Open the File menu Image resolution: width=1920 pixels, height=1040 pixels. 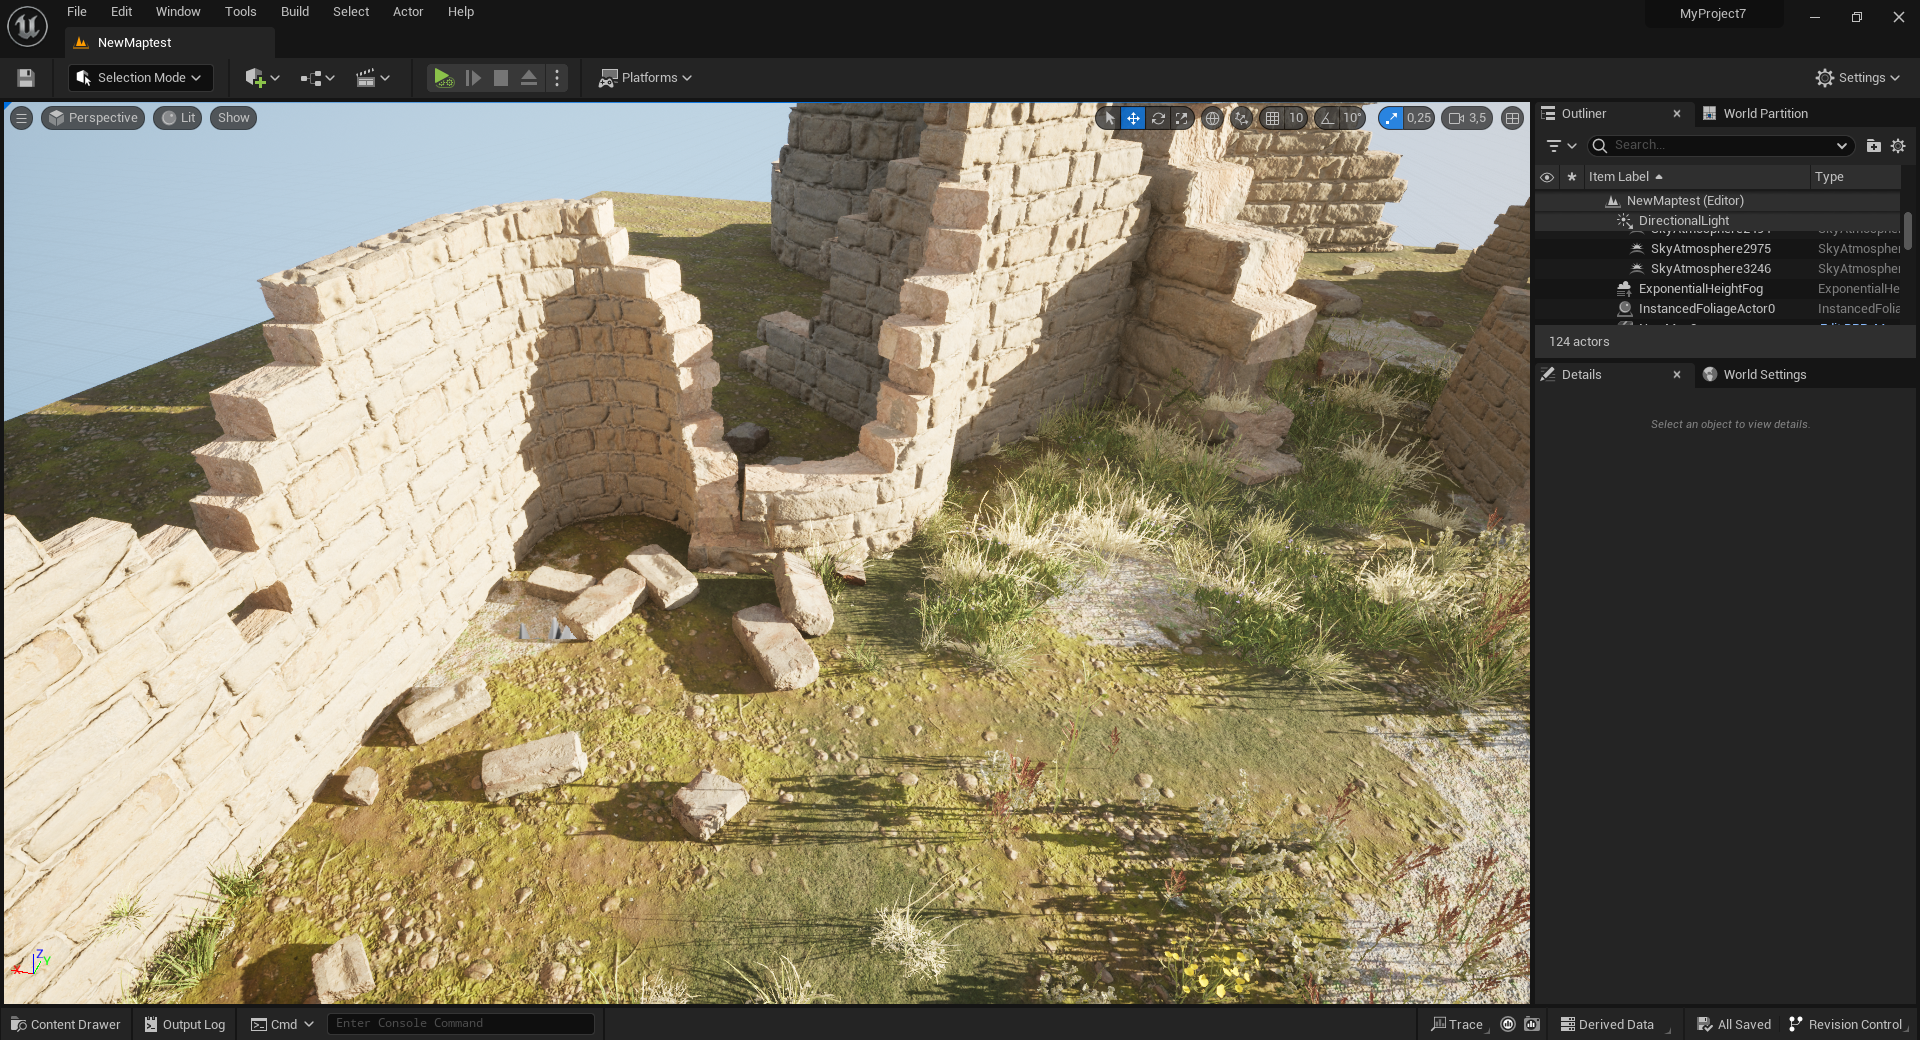tap(77, 12)
